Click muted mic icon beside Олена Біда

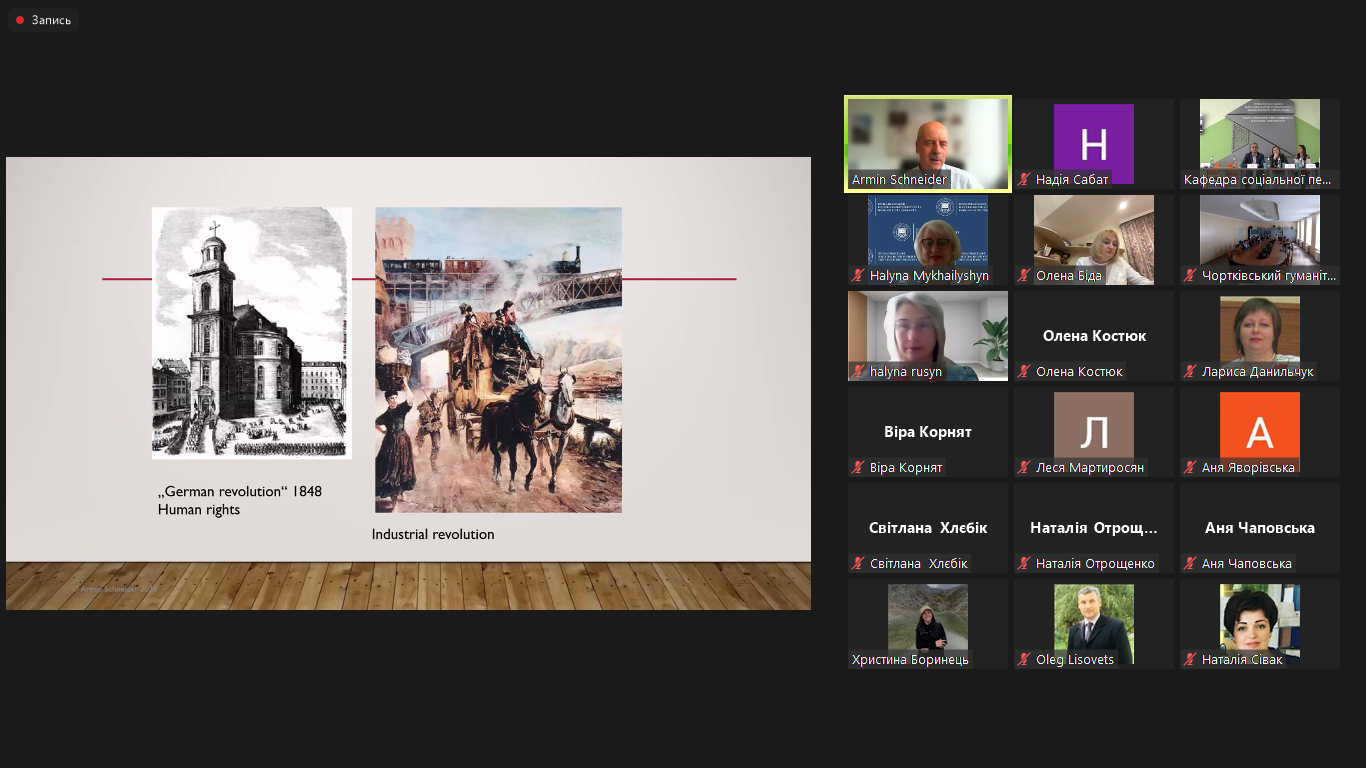tap(1025, 276)
